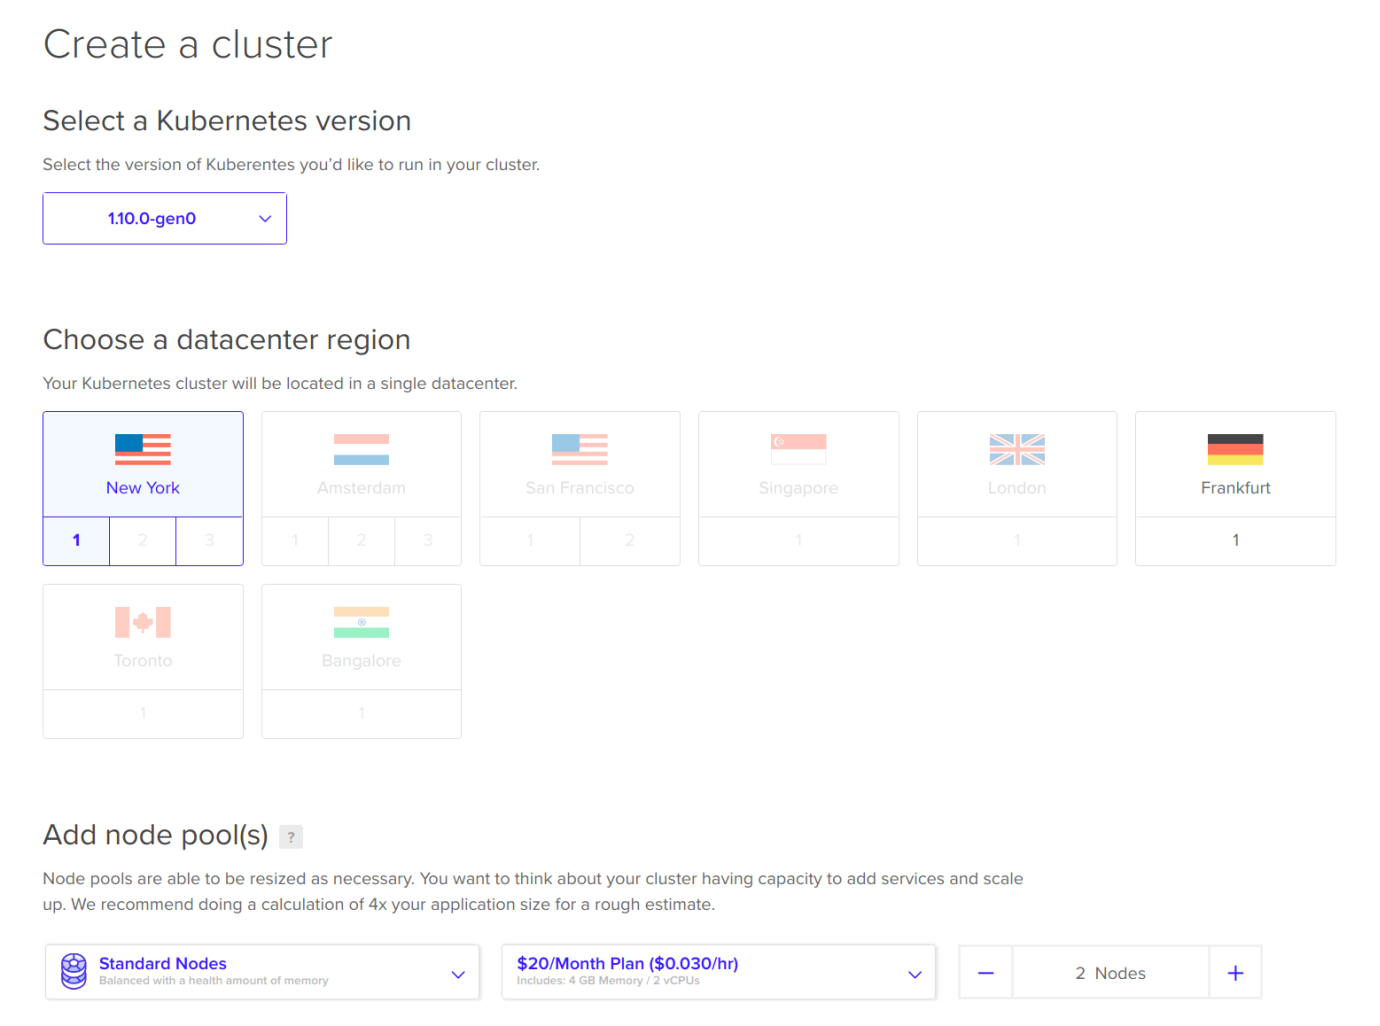Click the New York US flag icon

[x=143, y=449]
